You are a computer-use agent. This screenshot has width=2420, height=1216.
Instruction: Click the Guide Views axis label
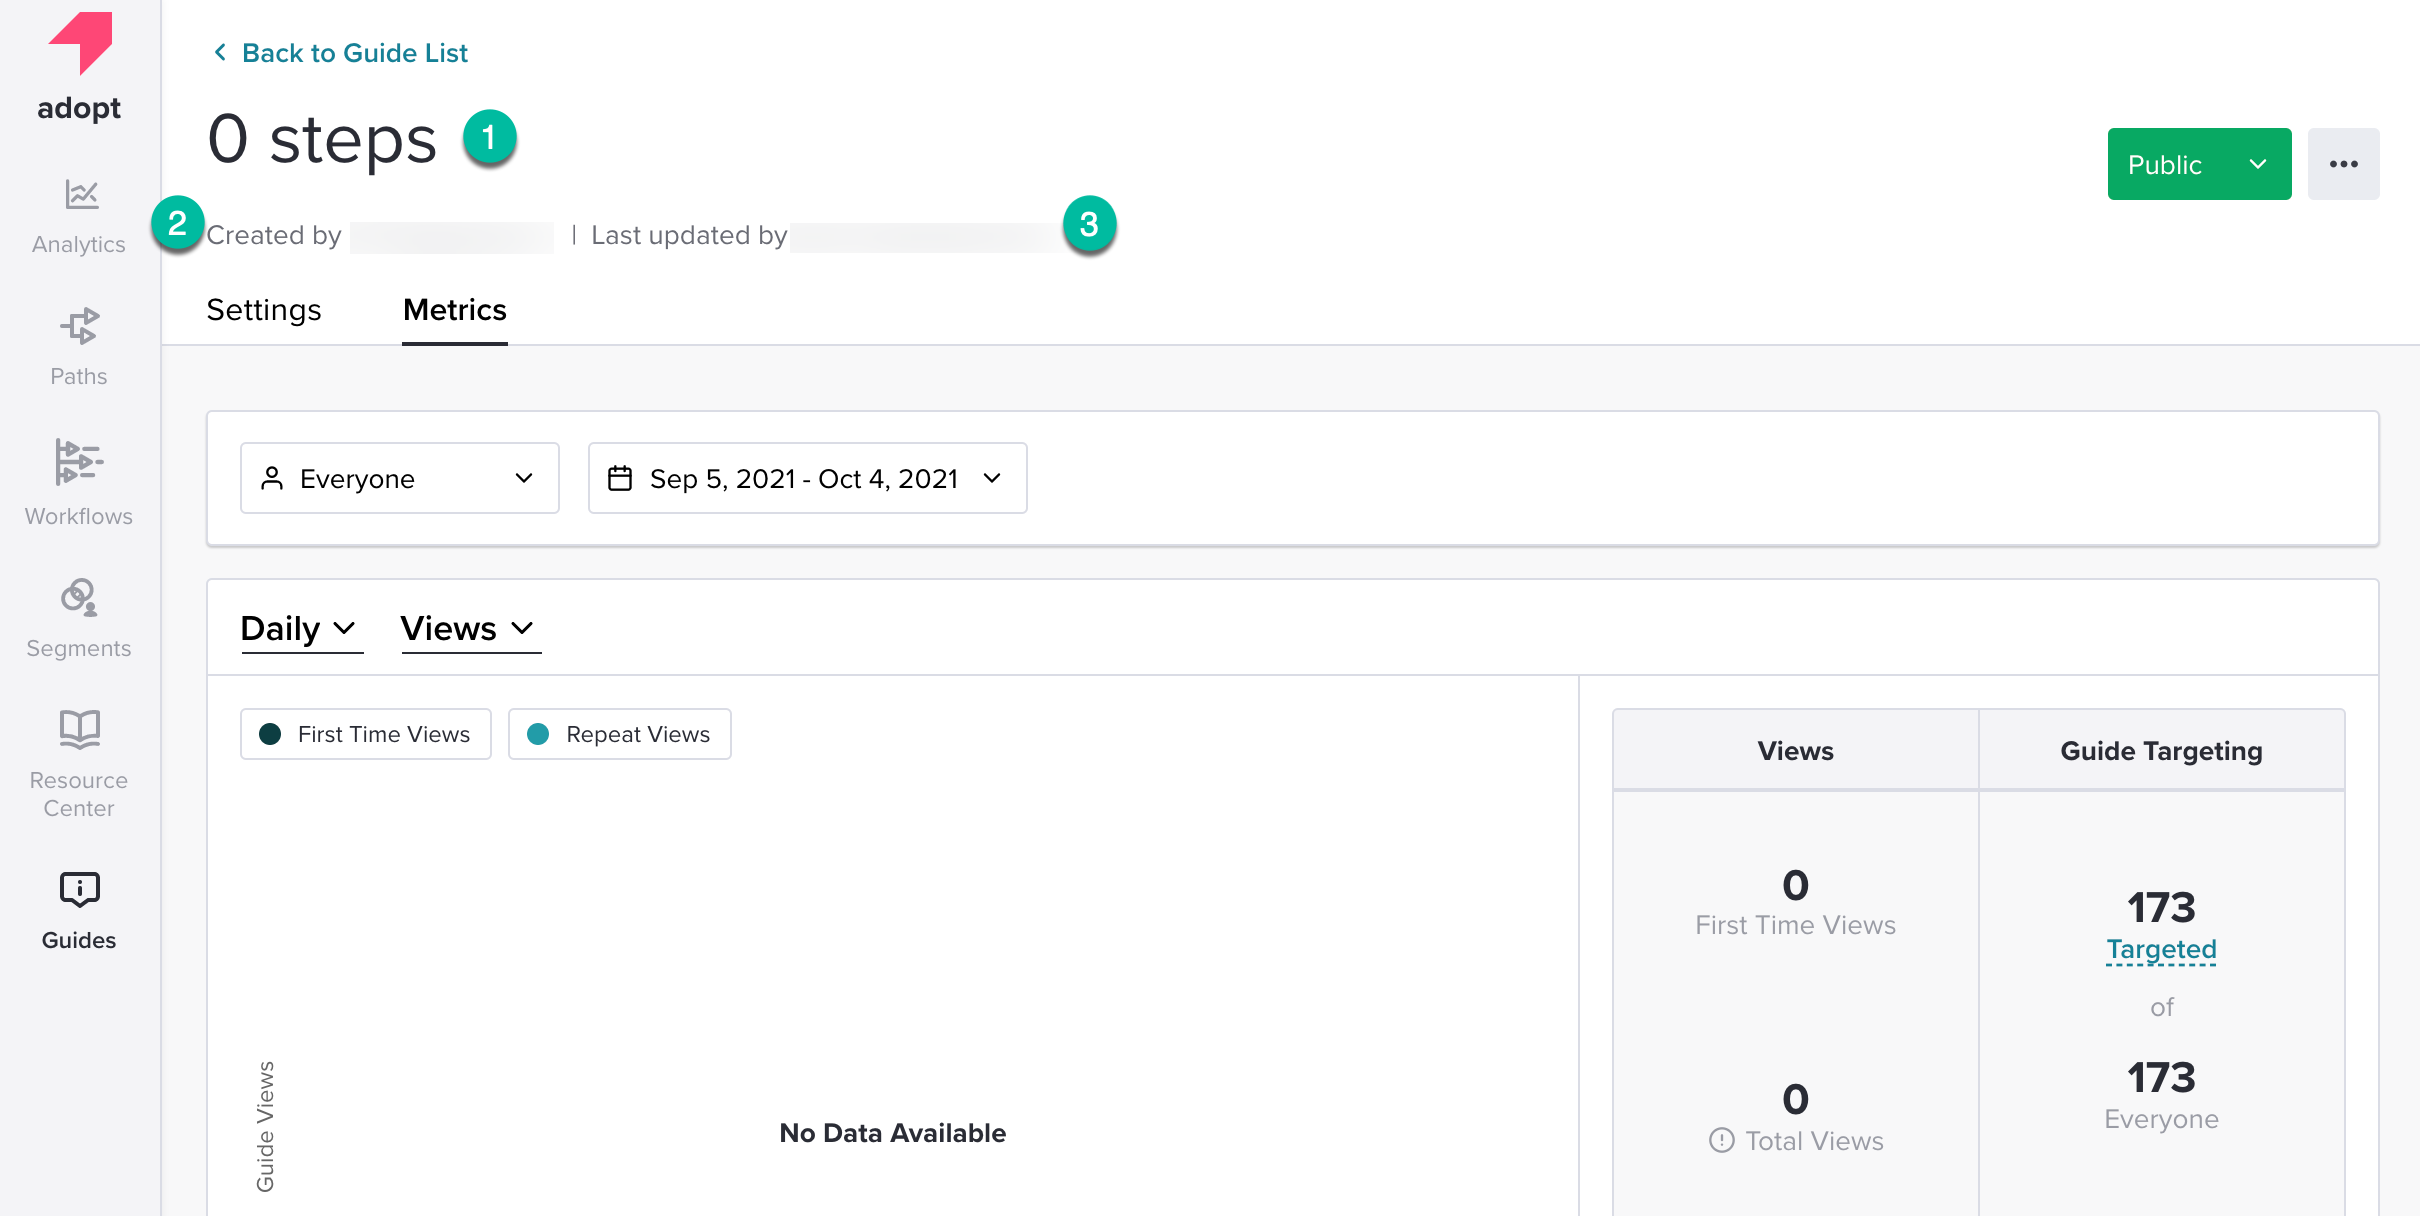(x=265, y=1127)
